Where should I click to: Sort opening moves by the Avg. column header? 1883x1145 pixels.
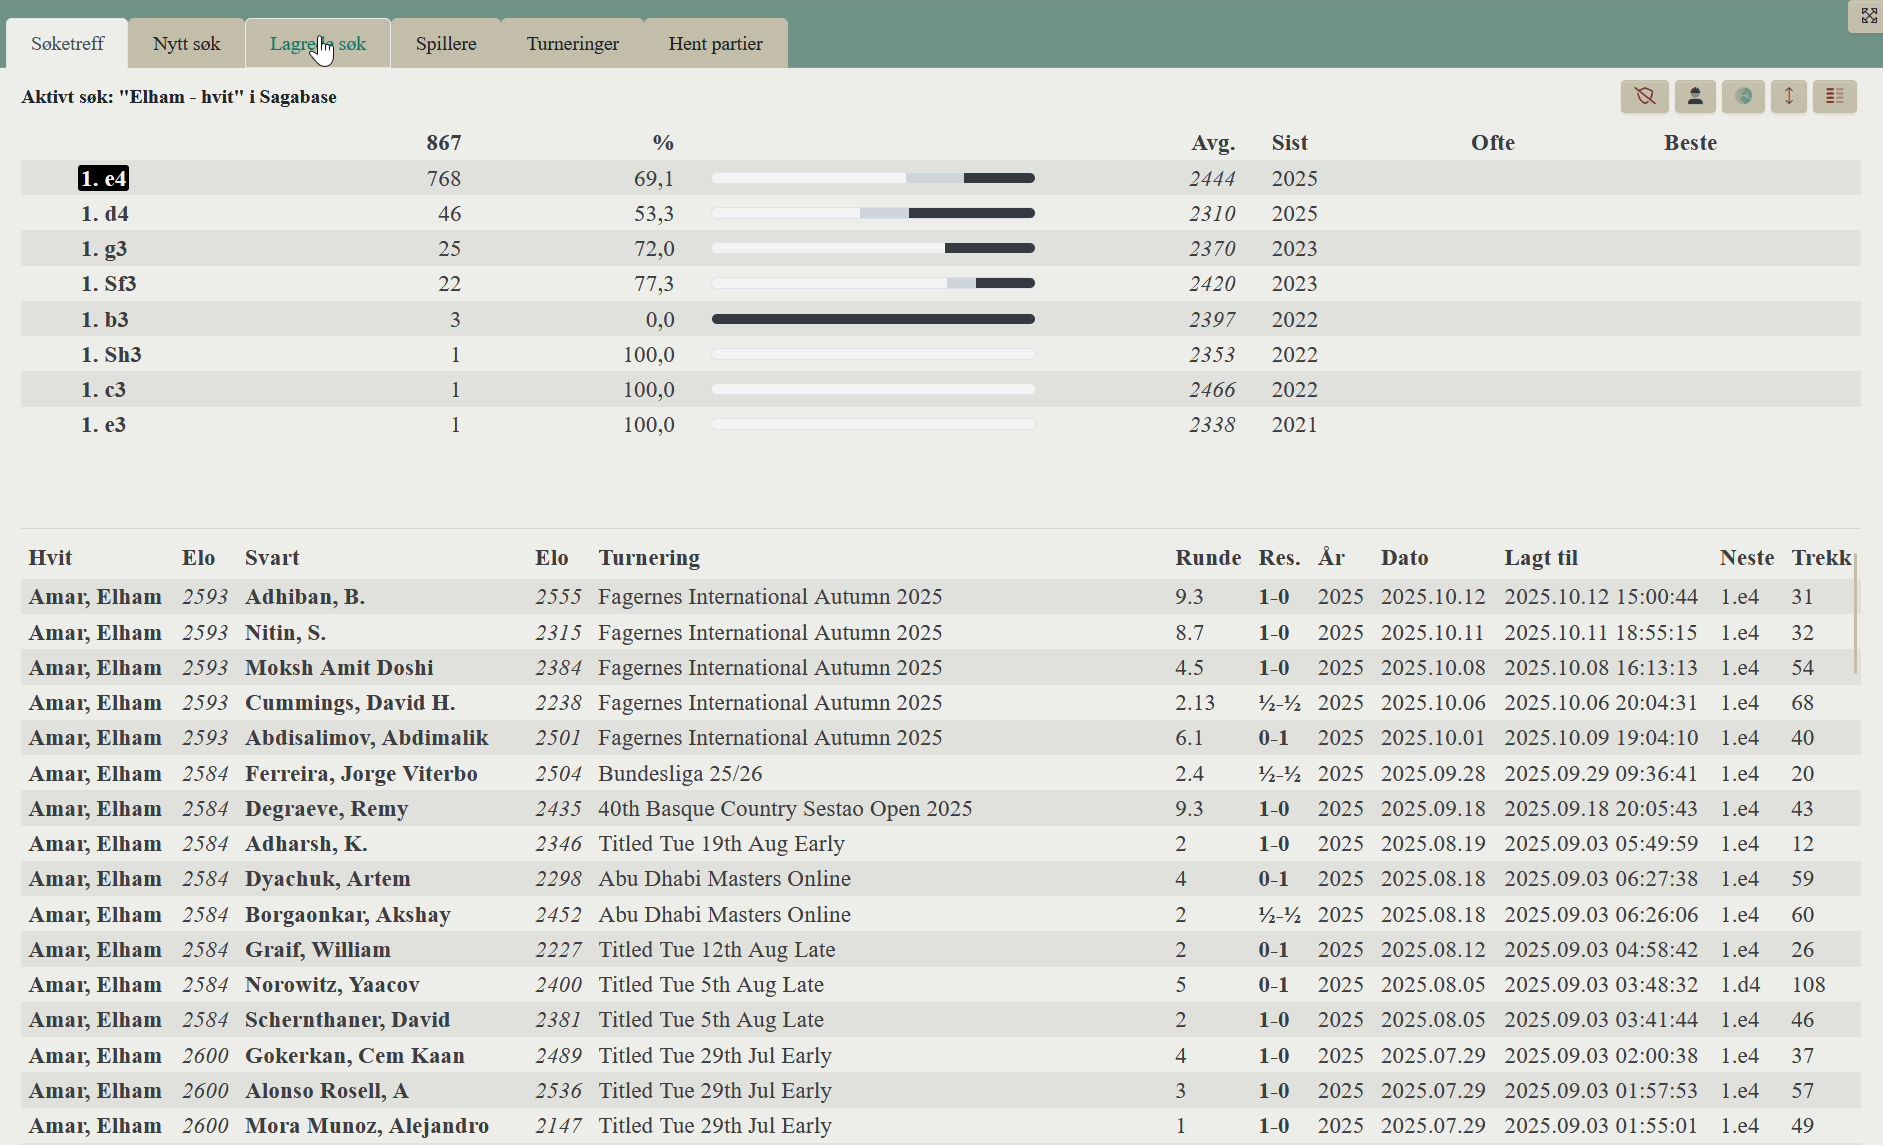tap(1212, 143)
